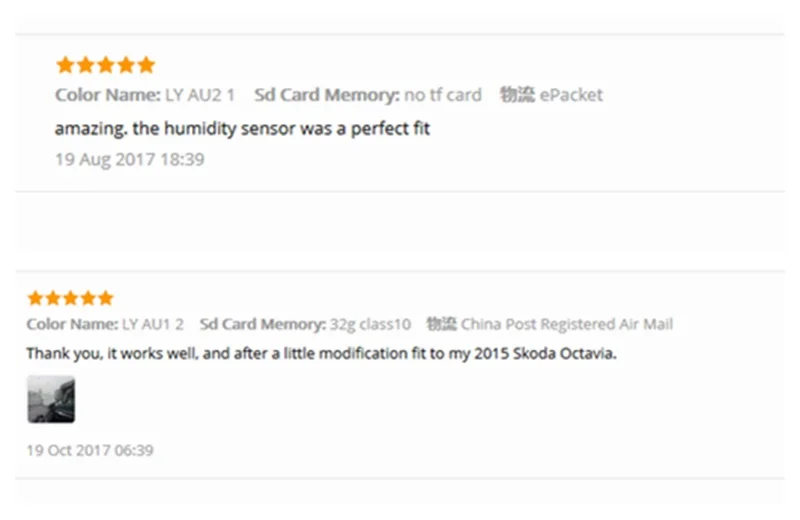Image resolution: width=800 pixels, height=520 pixels.
Task: Click Sd Card Memory no tf card
Action: [368, 95]
